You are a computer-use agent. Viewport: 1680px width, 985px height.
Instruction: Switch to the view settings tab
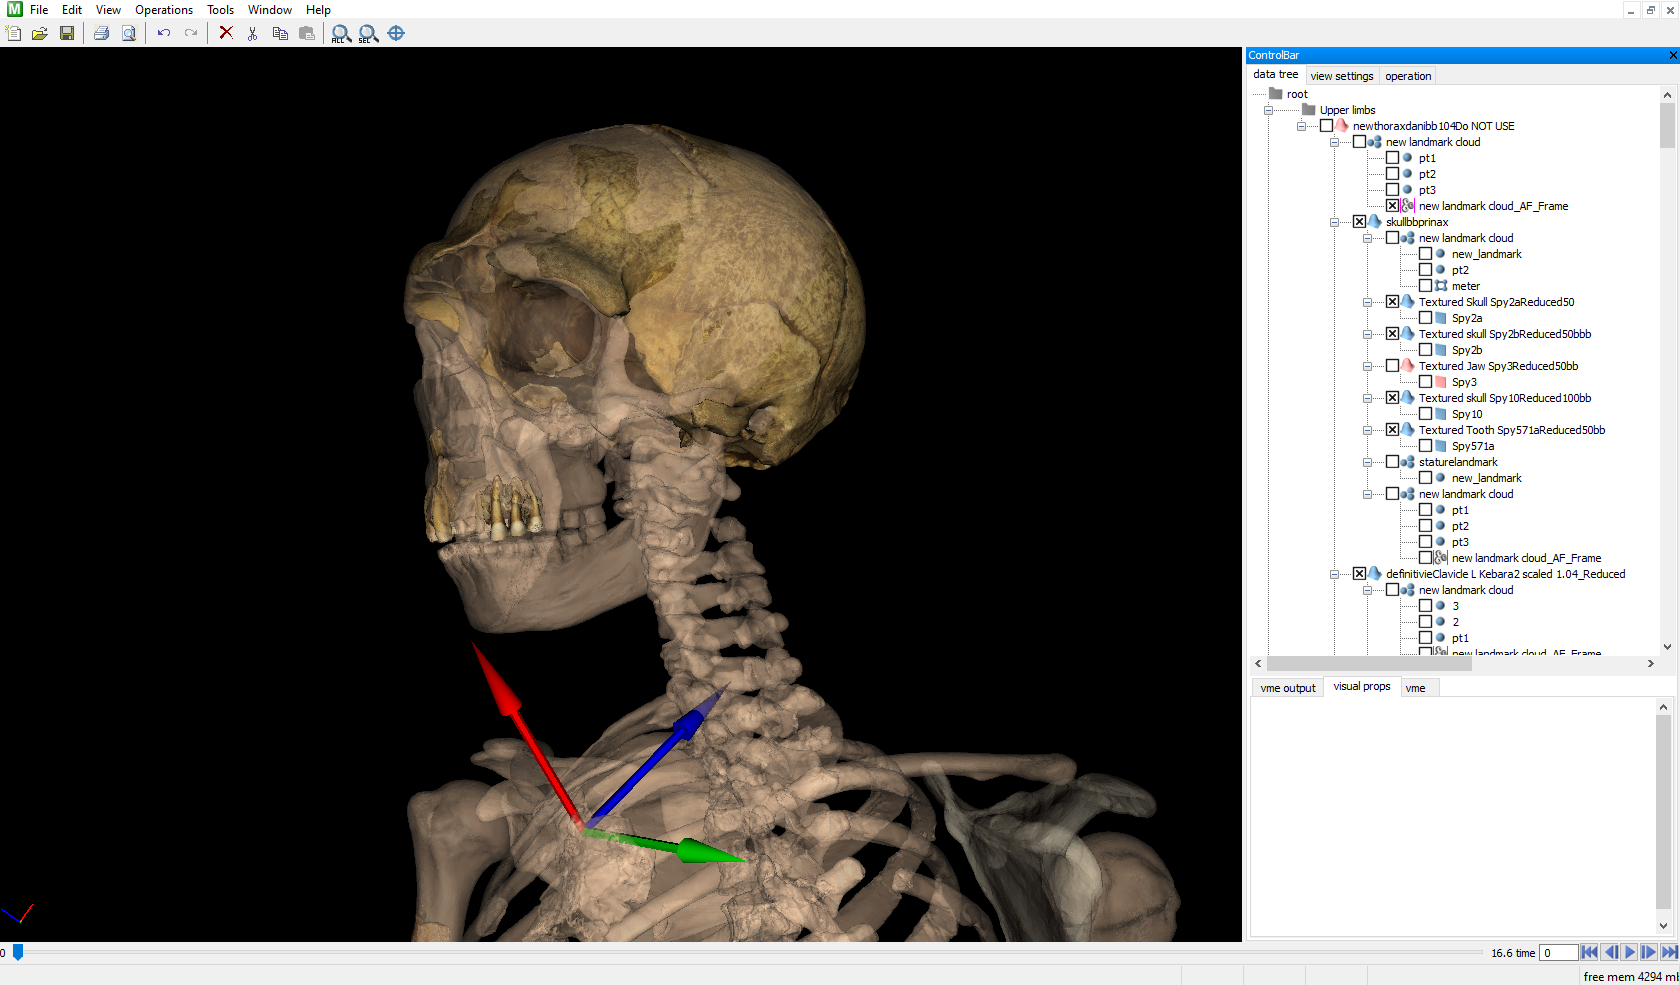1341,76
